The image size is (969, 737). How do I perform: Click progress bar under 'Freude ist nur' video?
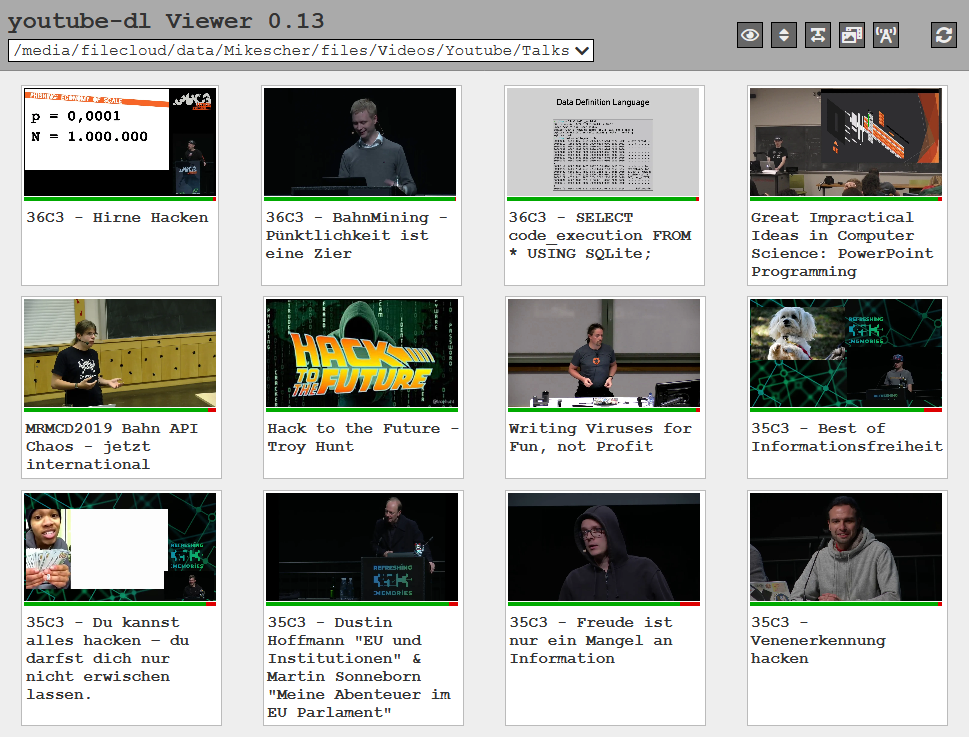pyautogui.click(x=603, y=604)
